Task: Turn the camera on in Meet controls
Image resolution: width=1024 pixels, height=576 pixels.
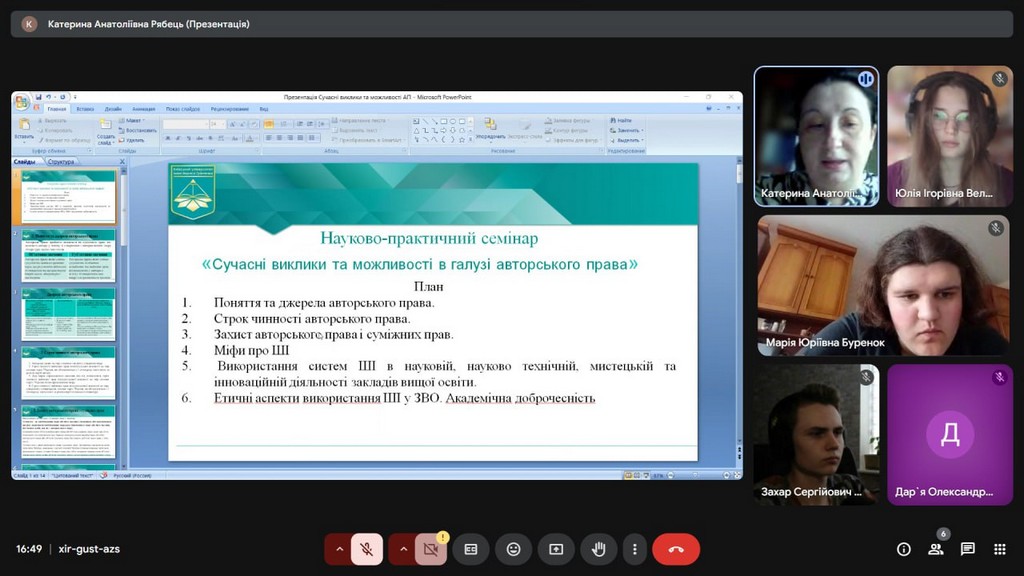Action: [x=430, y=549]
